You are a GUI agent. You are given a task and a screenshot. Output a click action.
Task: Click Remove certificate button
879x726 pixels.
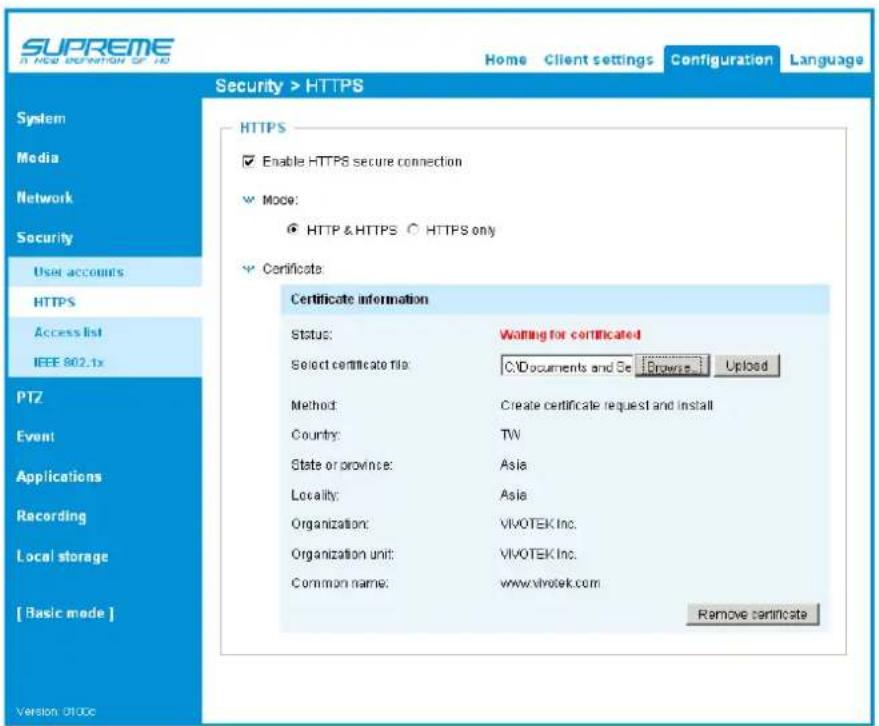pos(752,614)
